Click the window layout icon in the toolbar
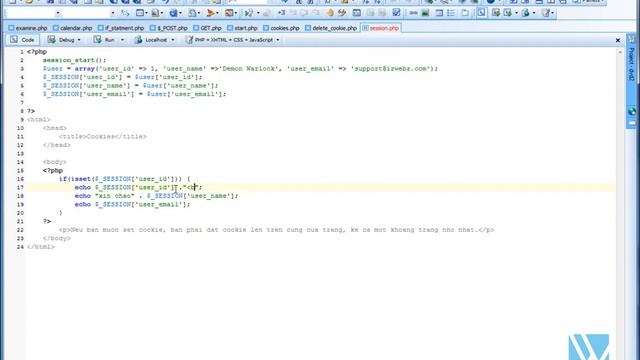The image size is (640, 360). coord(140,13)
